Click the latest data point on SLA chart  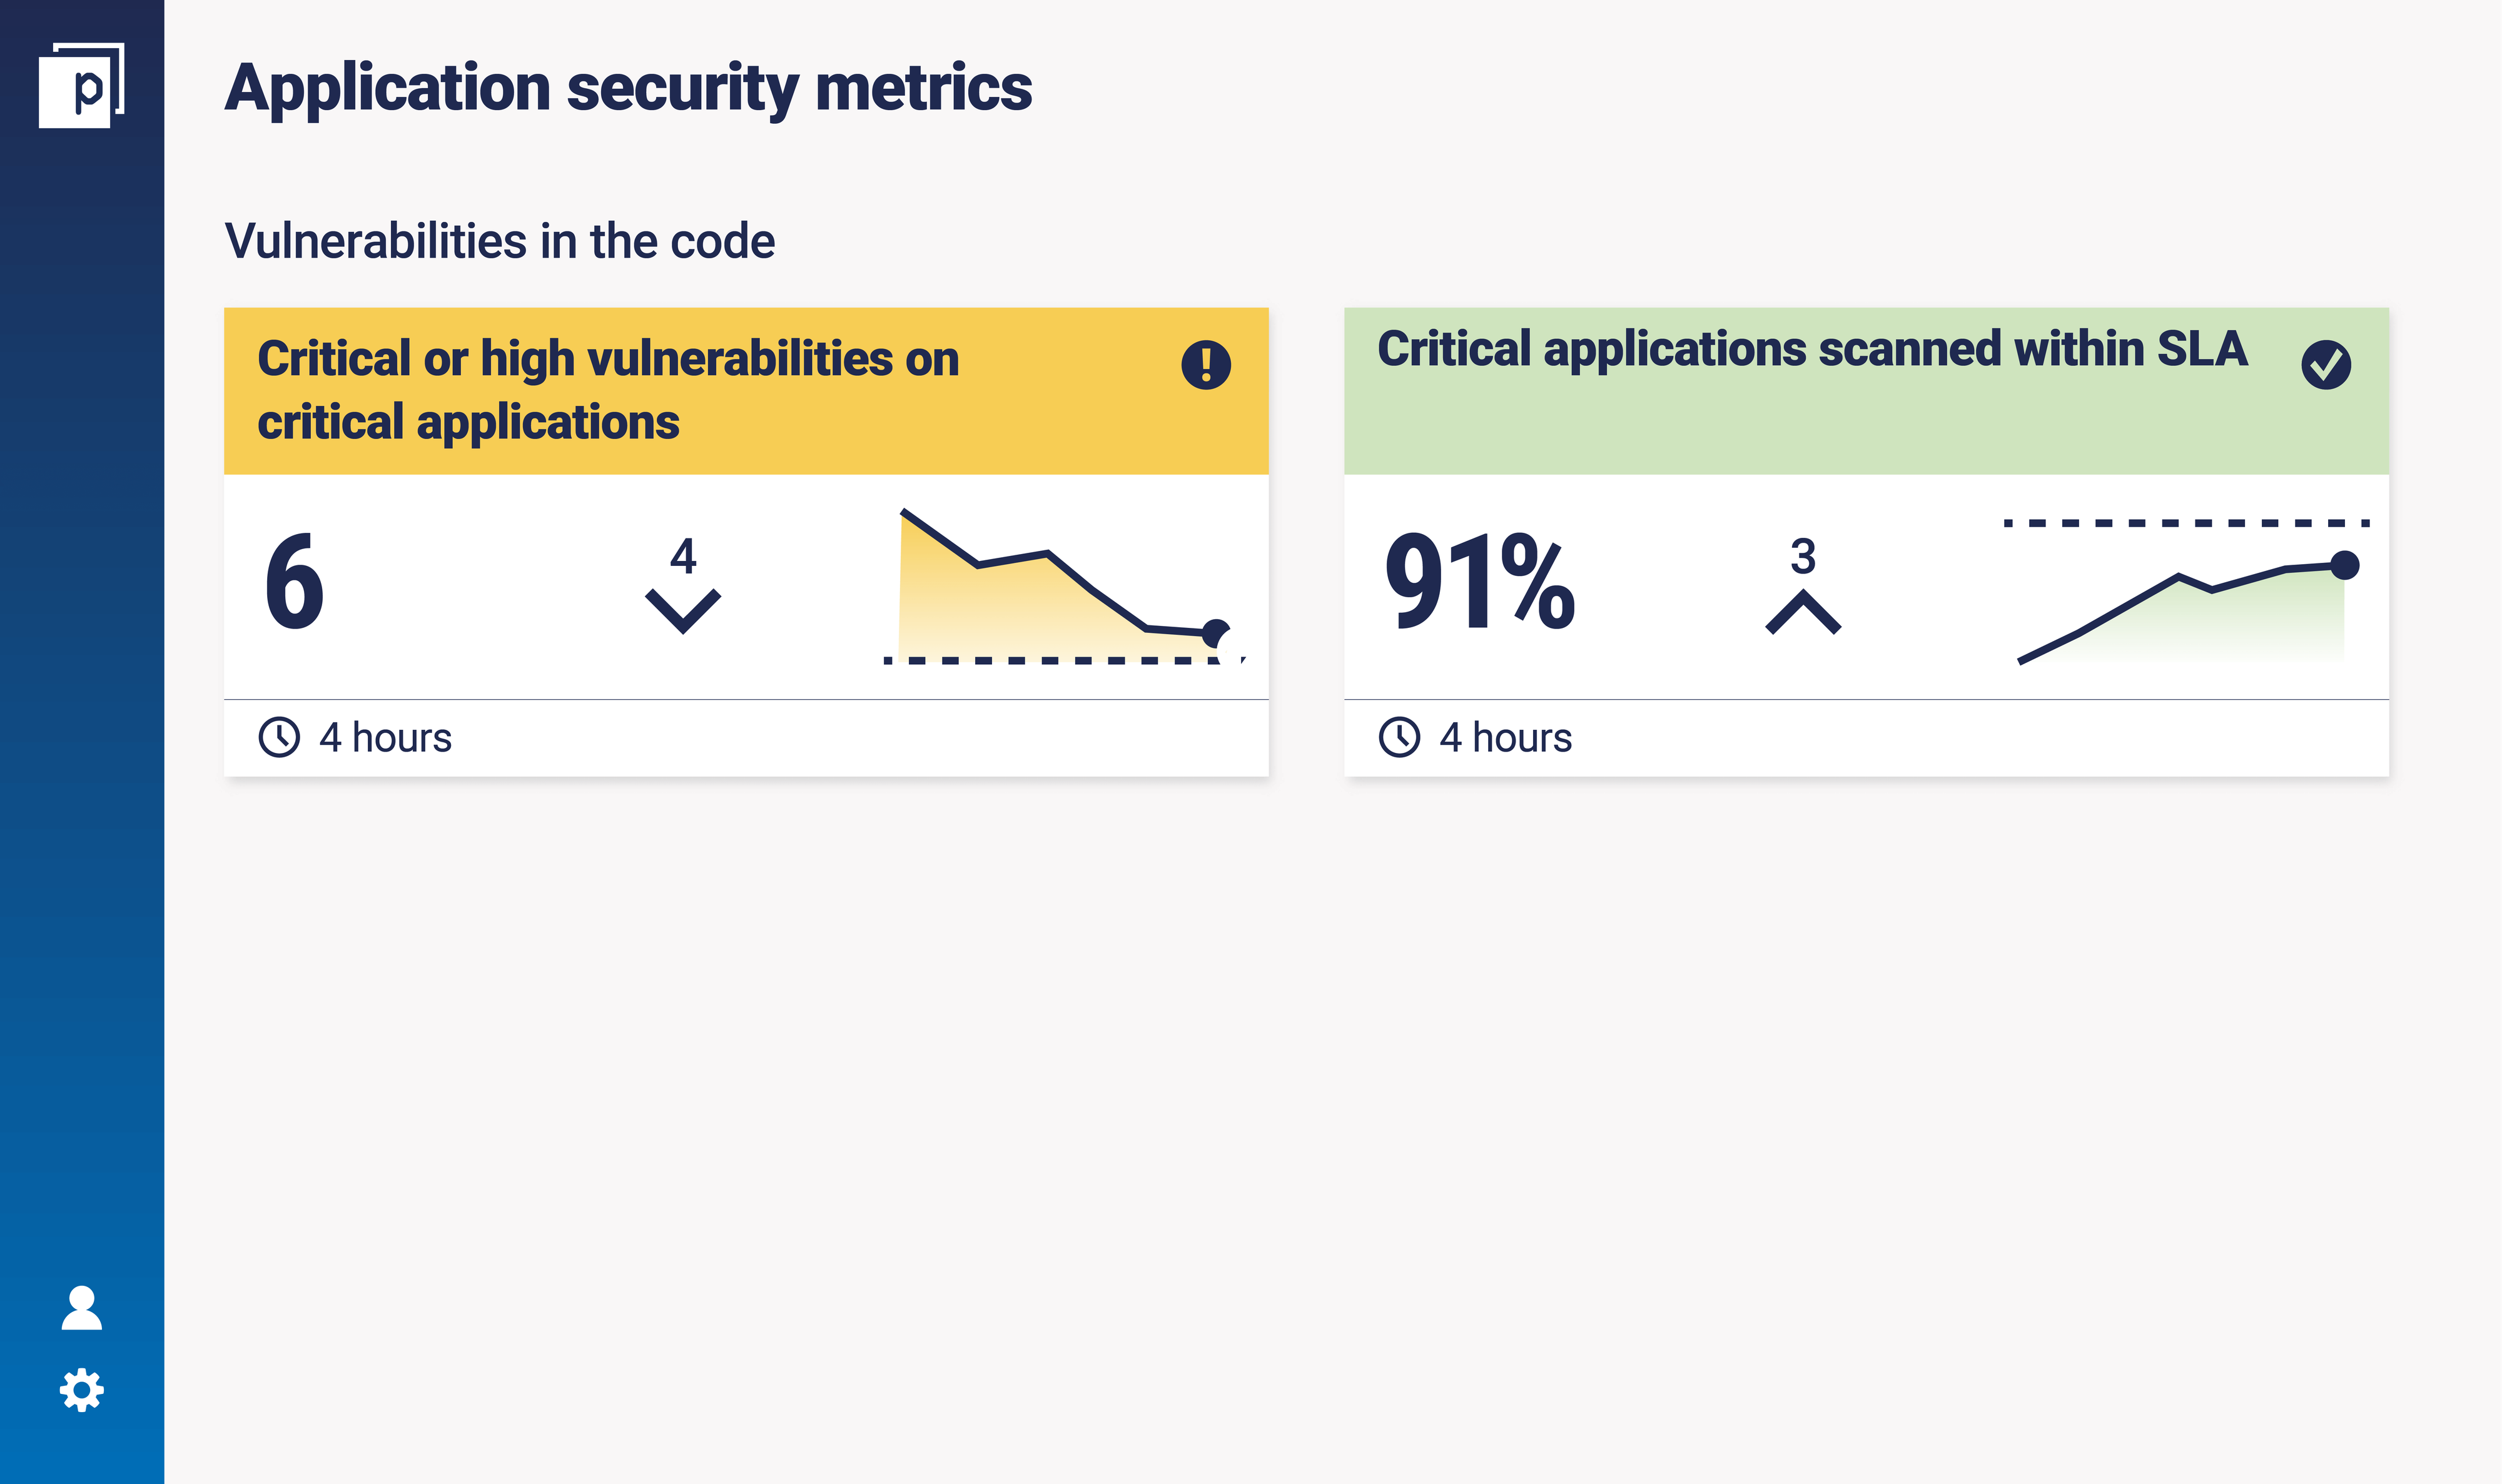(x=2344, y=565)
